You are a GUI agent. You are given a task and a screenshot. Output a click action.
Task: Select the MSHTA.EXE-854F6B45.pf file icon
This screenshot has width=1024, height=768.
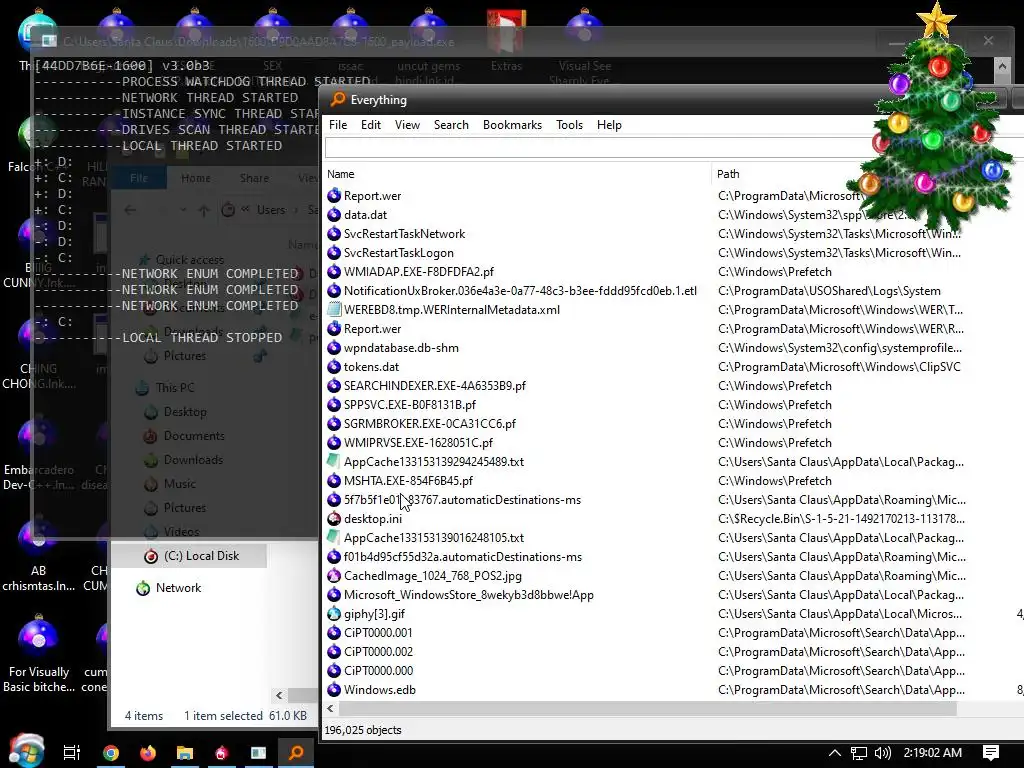point(334,481)
